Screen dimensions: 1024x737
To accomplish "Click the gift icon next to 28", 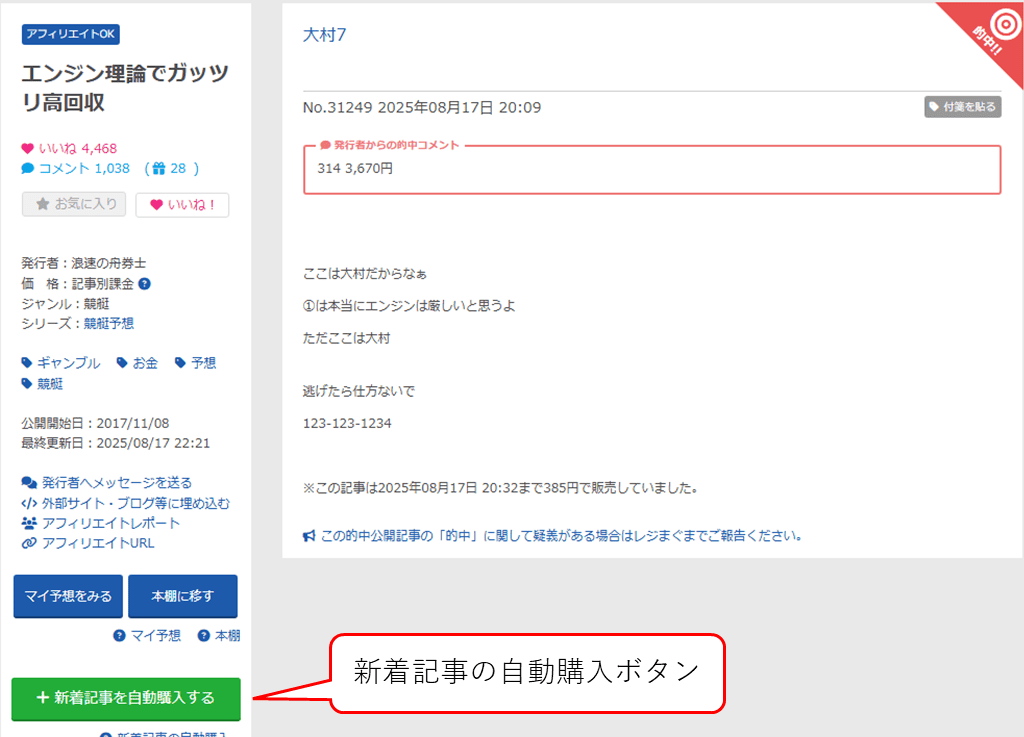I will tap(159, 168).
